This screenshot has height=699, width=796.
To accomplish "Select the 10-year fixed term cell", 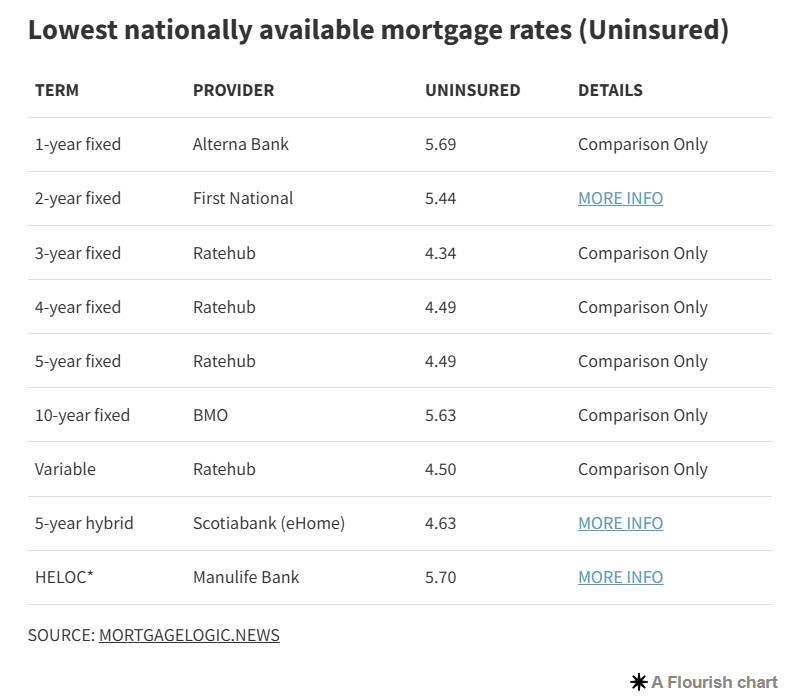I will click(82, 415).
